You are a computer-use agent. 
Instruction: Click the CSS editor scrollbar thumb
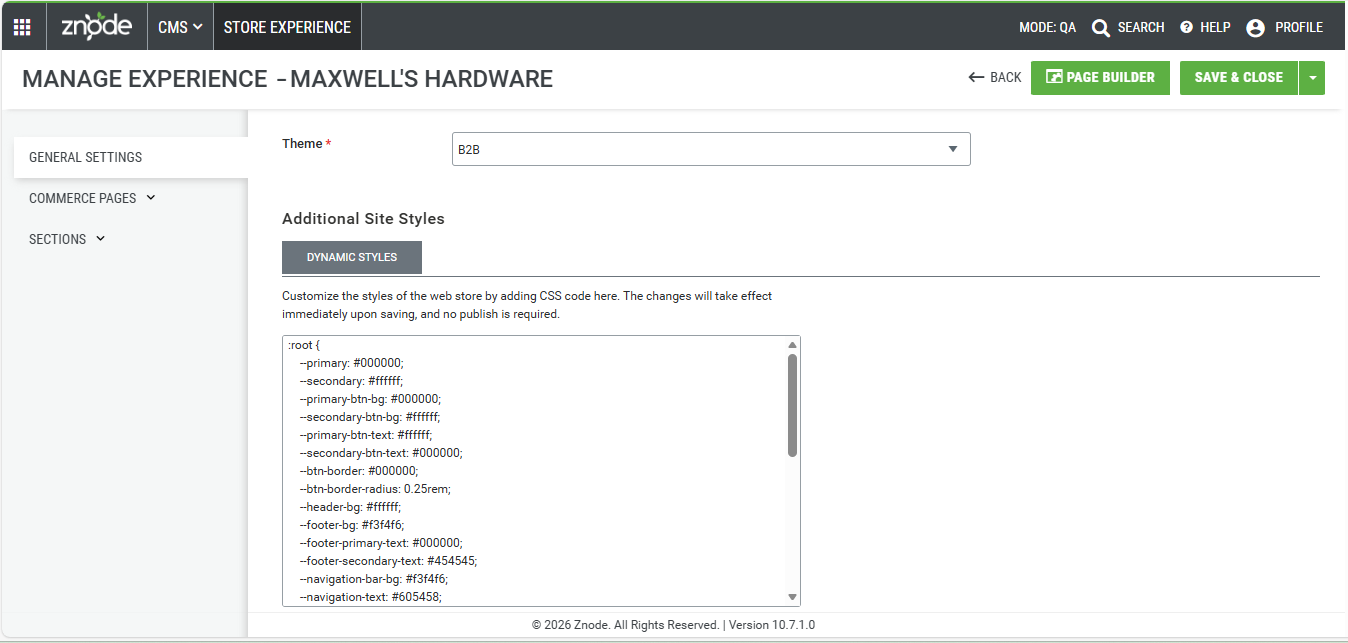pyautogui.click(x=792, y=405)
